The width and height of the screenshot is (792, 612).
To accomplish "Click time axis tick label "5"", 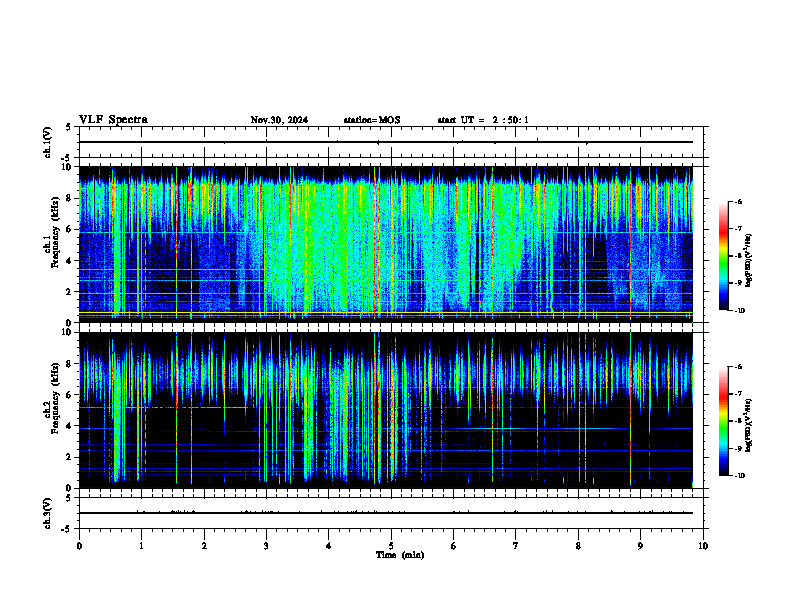I will click(391, 546).
